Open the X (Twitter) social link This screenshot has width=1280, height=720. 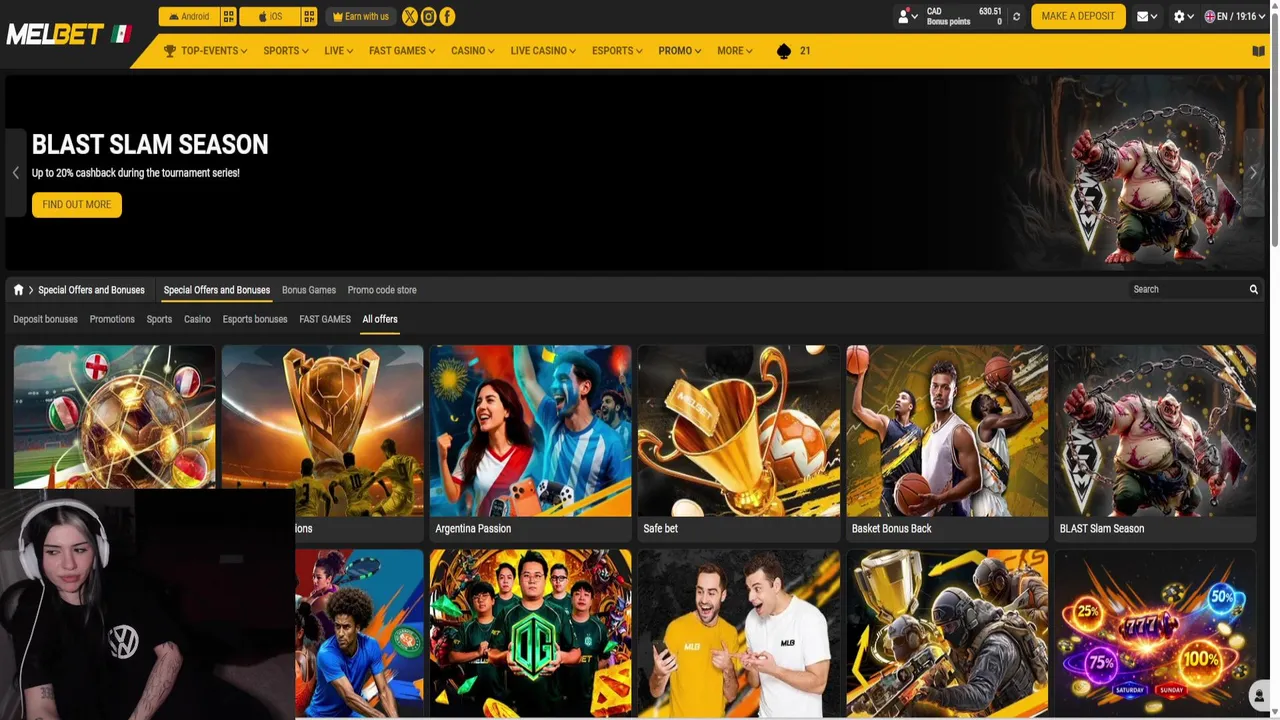tap(410, 16)
